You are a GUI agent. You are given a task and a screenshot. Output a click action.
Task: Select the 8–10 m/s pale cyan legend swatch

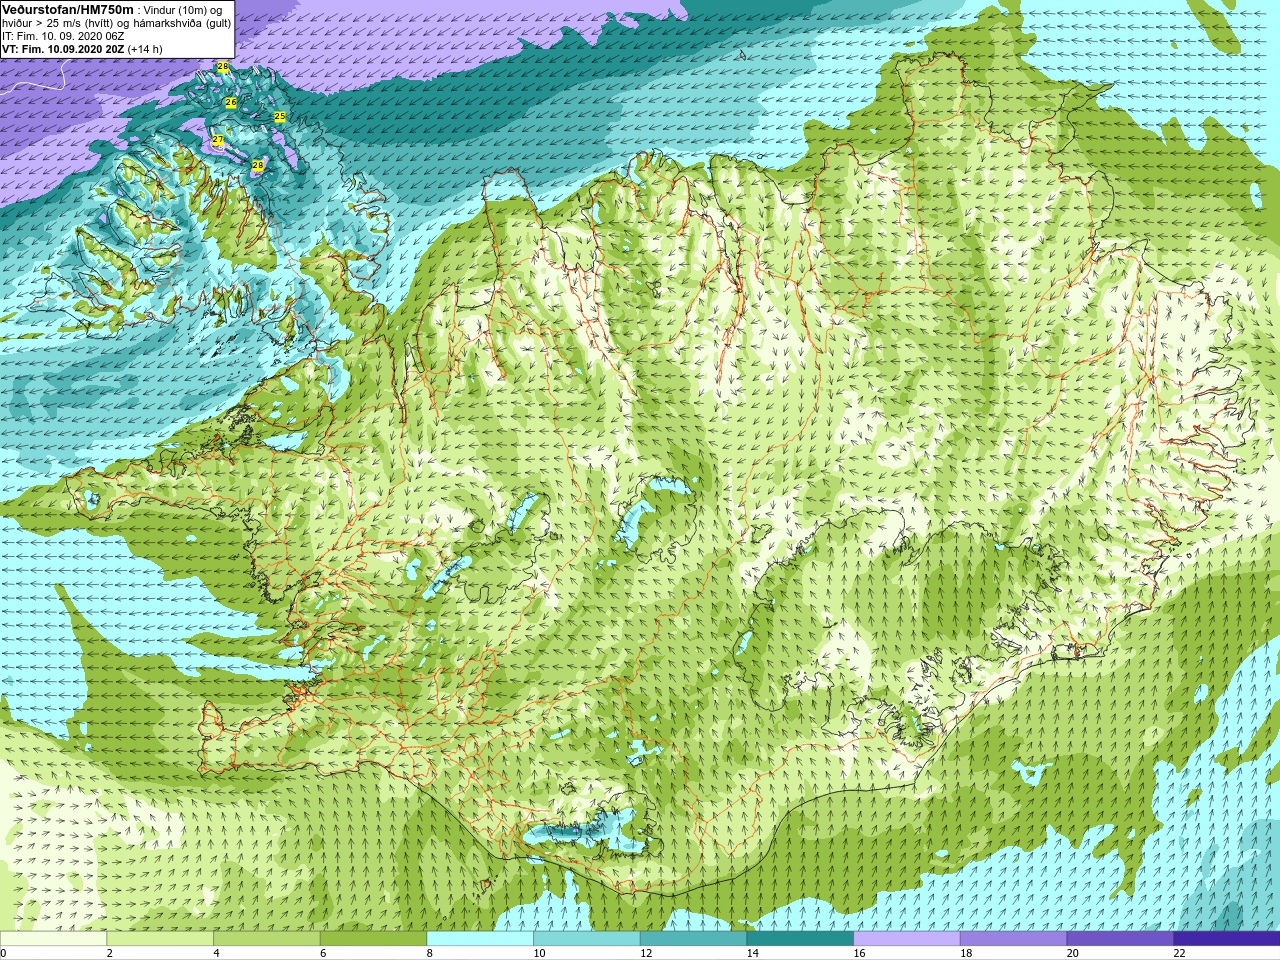(x=480, y=938)
